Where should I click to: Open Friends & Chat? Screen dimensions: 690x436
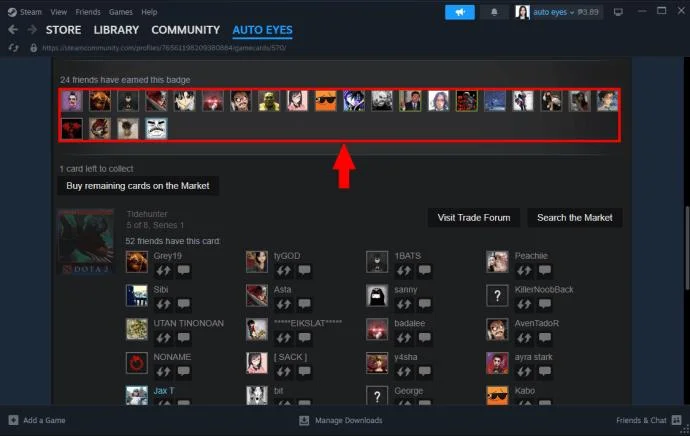pos(641,420)
